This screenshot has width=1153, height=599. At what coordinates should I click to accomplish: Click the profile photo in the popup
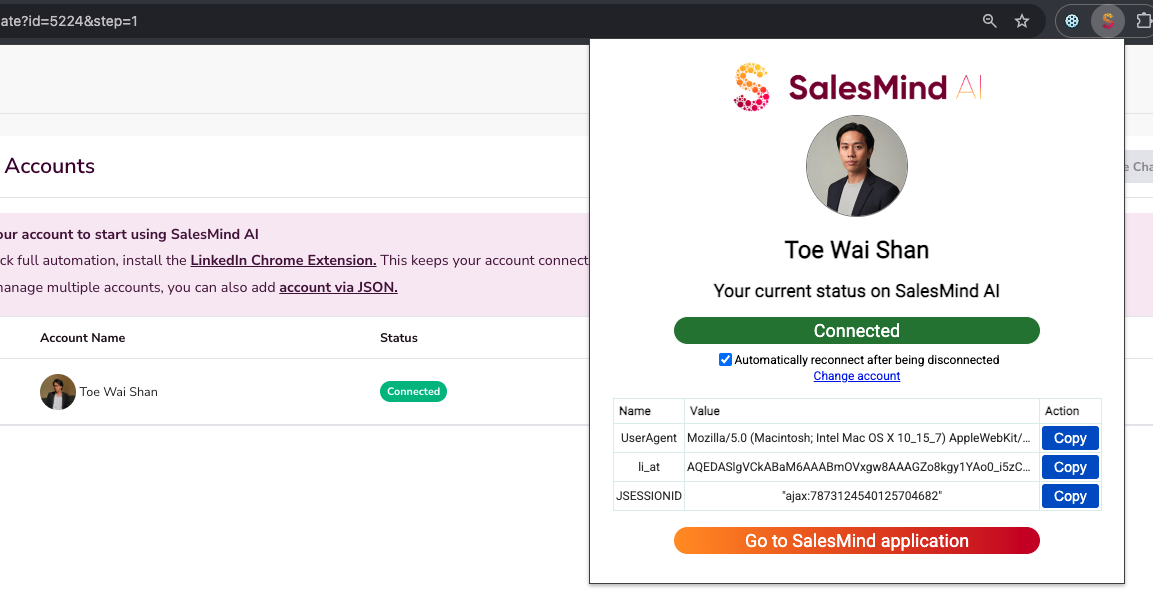click(857, 166)
